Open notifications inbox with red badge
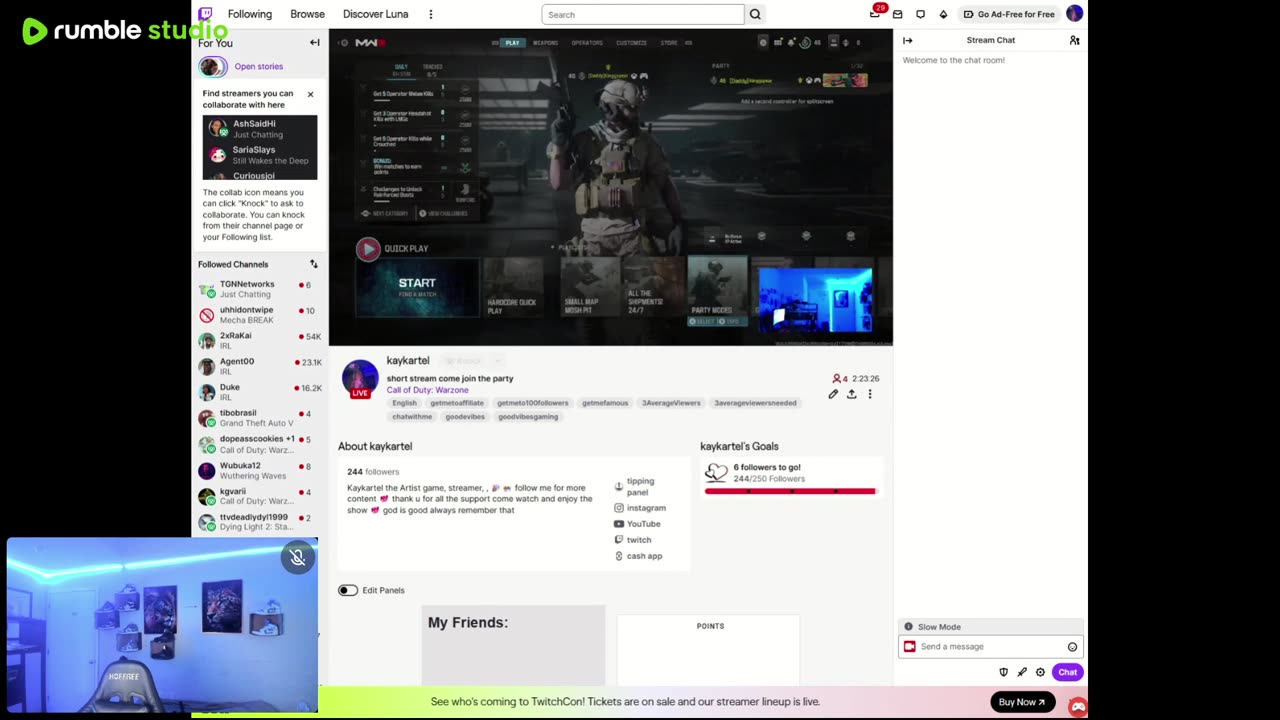This screenshot has width=1280, height=720. click(876, 13)
